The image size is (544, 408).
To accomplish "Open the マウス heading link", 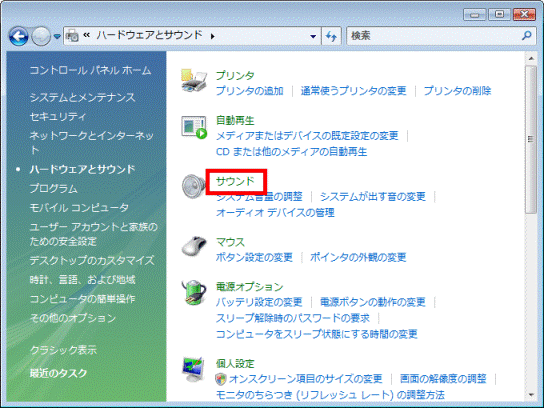I will point(230,242).
